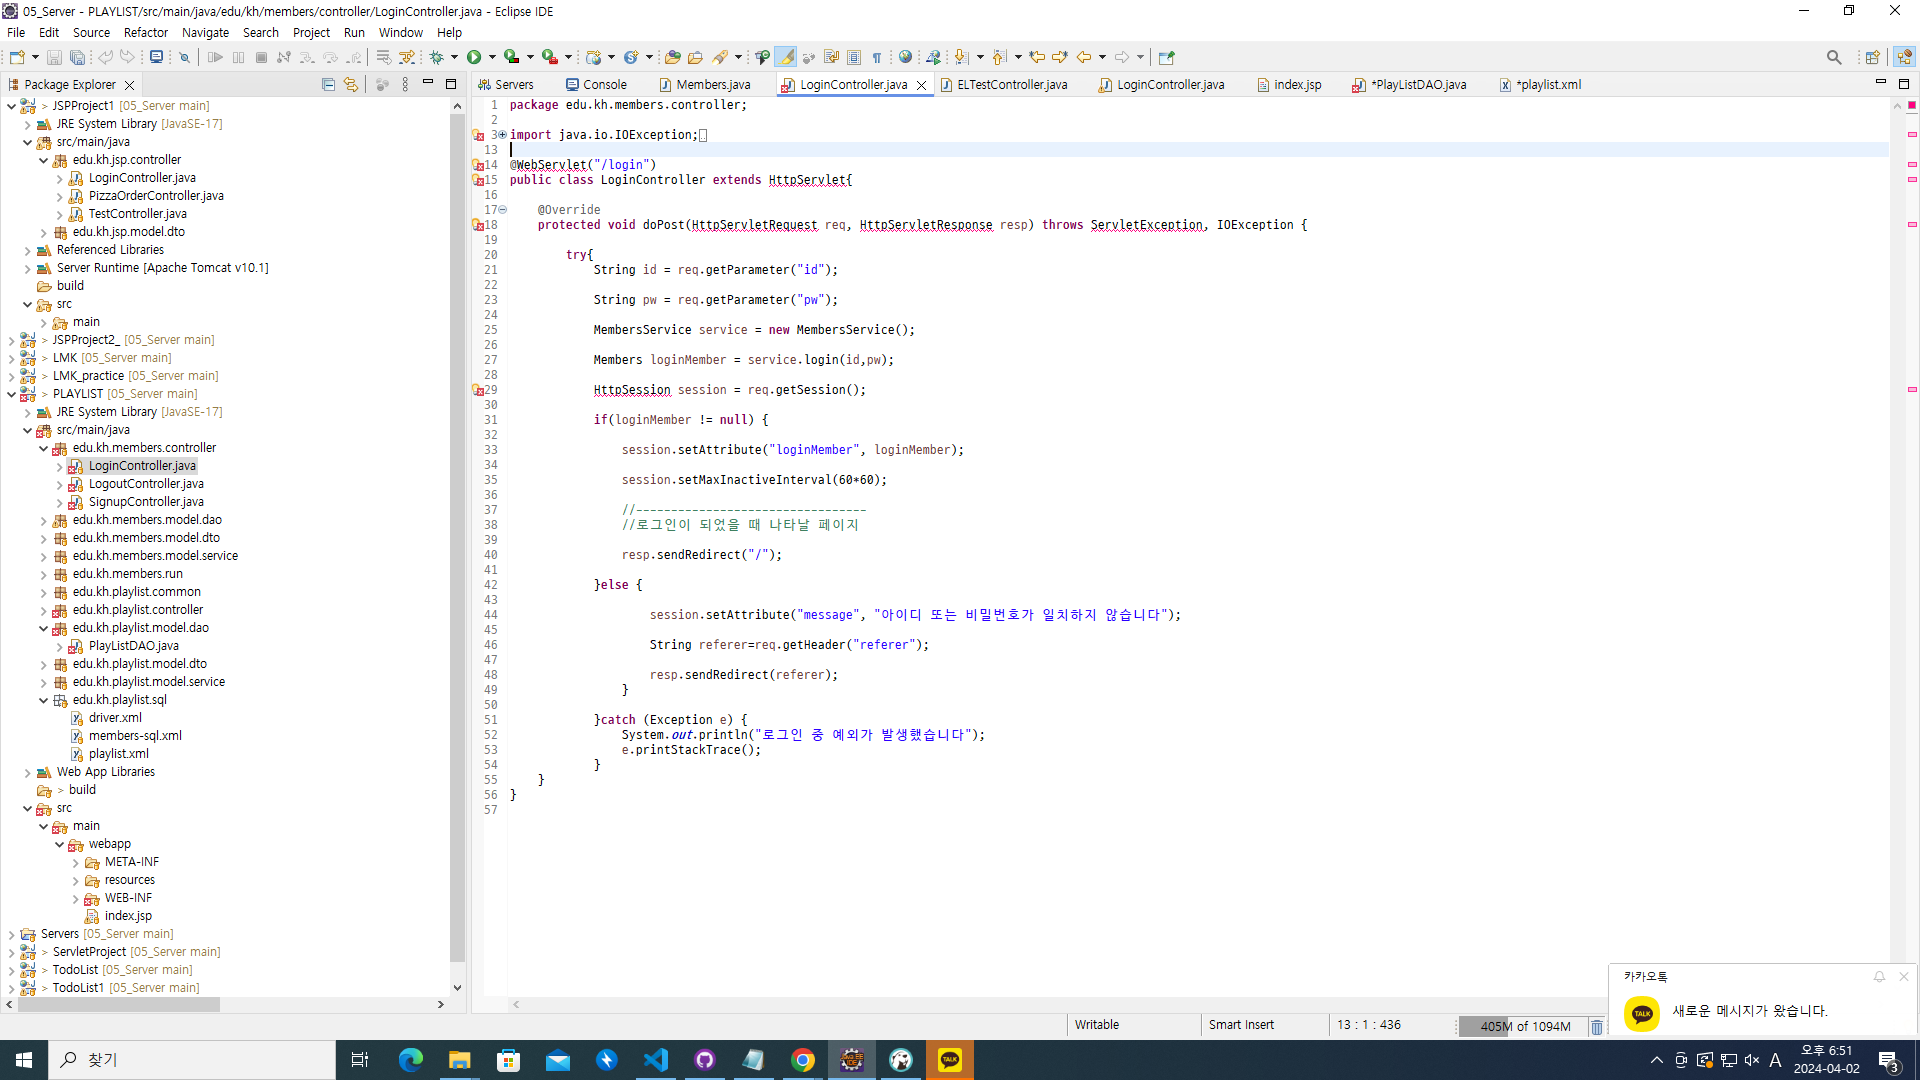The height and width of the screenshot is (1080, 1920).
Task: Open SignupController.java in Package Explorer
Action: click(x=146, y=502)
